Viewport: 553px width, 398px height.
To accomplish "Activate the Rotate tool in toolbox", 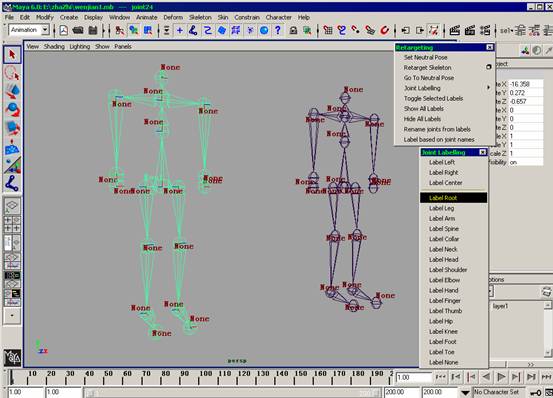I will point(12,110).
